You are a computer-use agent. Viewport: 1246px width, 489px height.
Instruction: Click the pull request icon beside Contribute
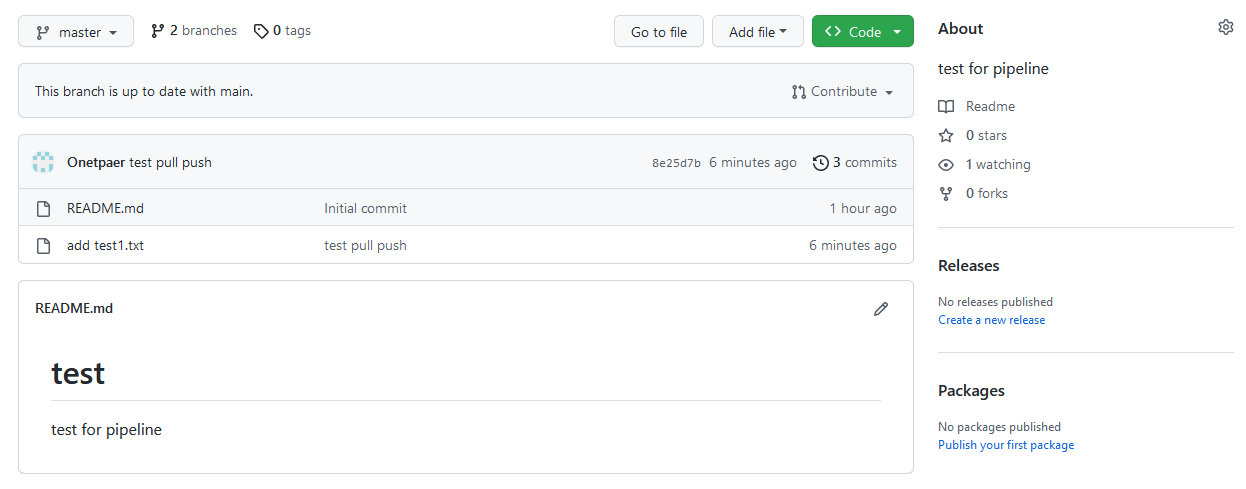pyautogui.click(x=799, y=92)
